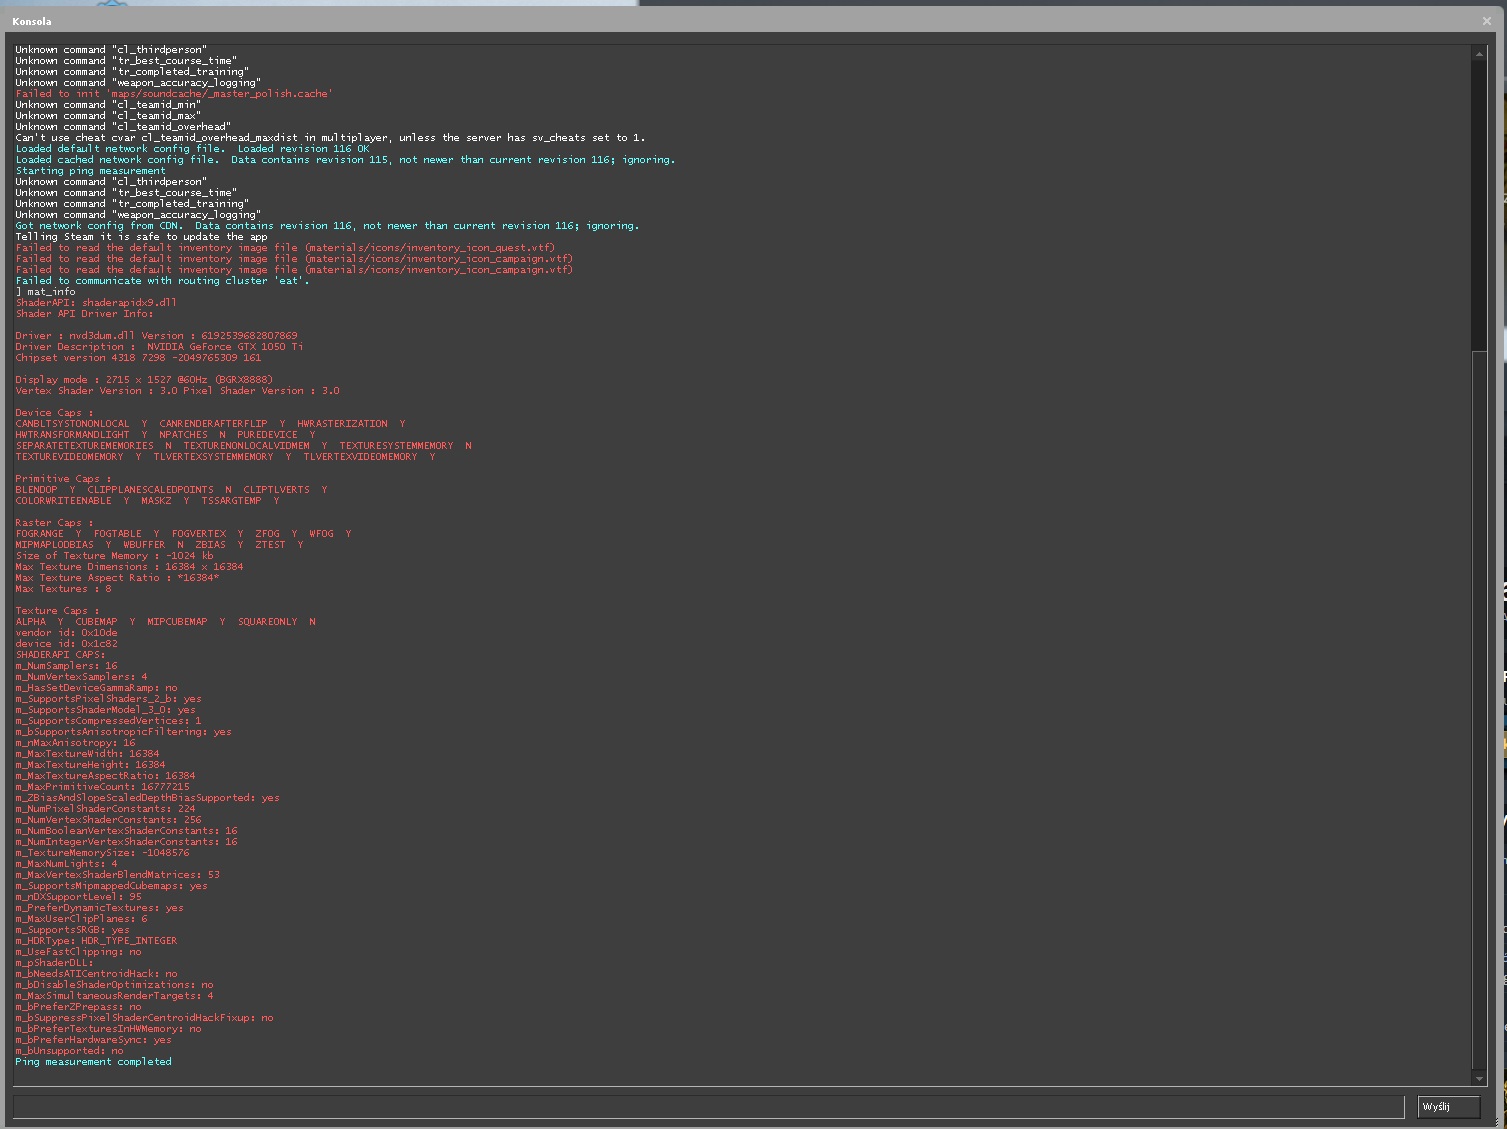Click the "Device Caps :" heading
1507x1129 pixels.
(x=54, y=413)
